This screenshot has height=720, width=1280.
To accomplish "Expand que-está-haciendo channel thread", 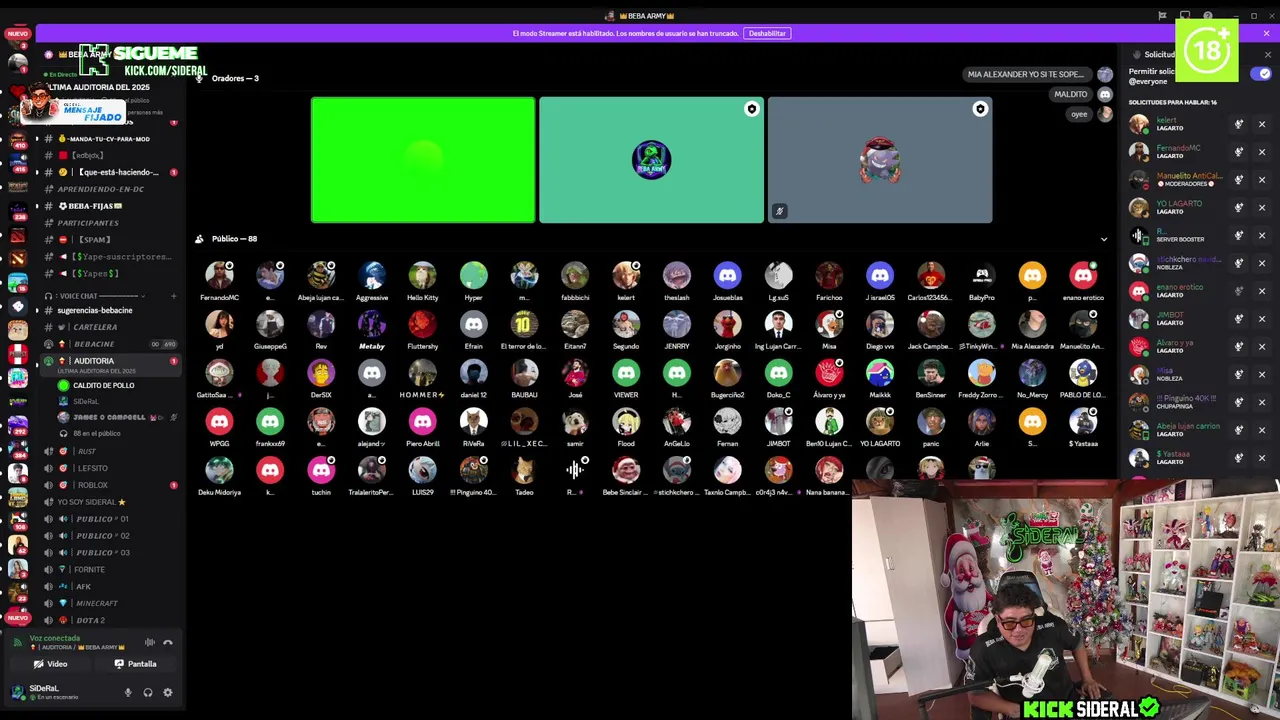I will click(x=38, y=172).
